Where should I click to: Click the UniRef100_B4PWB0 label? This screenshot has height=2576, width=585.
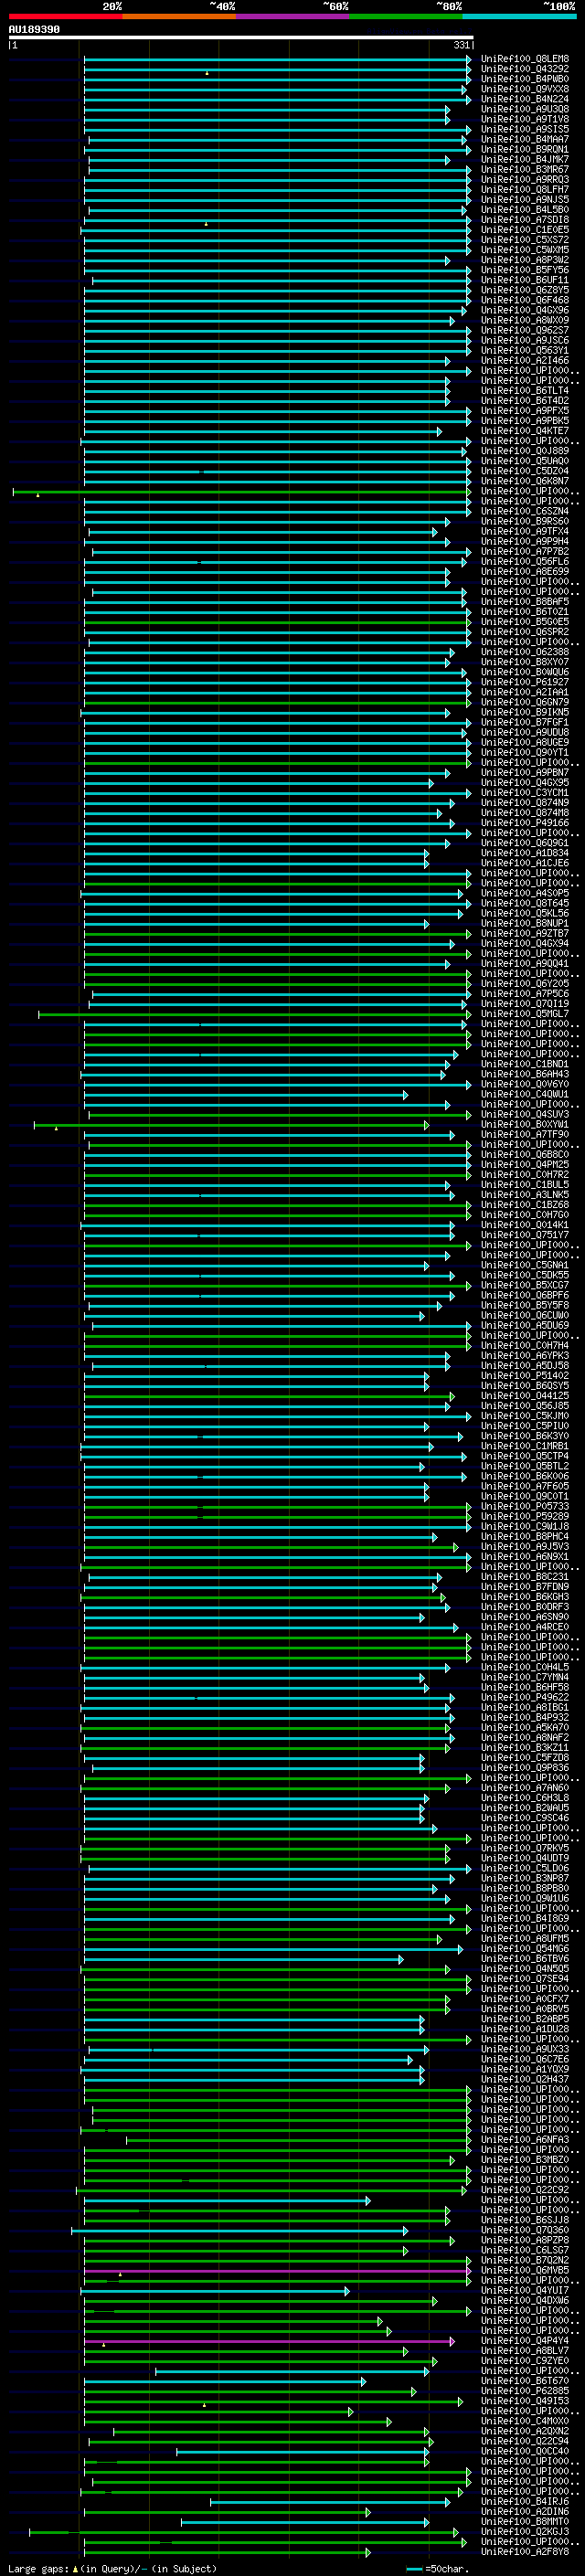(x=525, y=79)
